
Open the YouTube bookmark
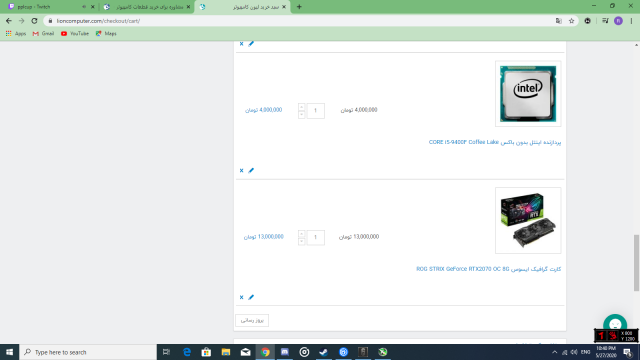tap(75, 33)
